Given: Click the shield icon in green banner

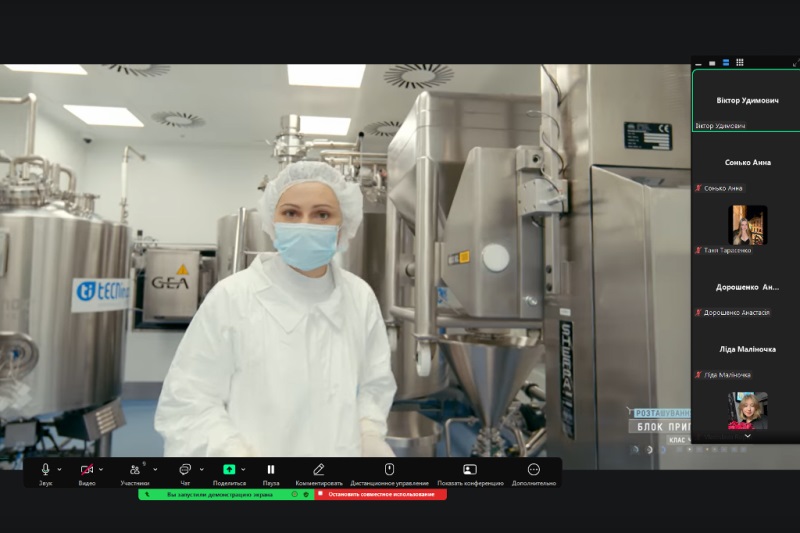Looking at the screenshot, I should (306, 494).
